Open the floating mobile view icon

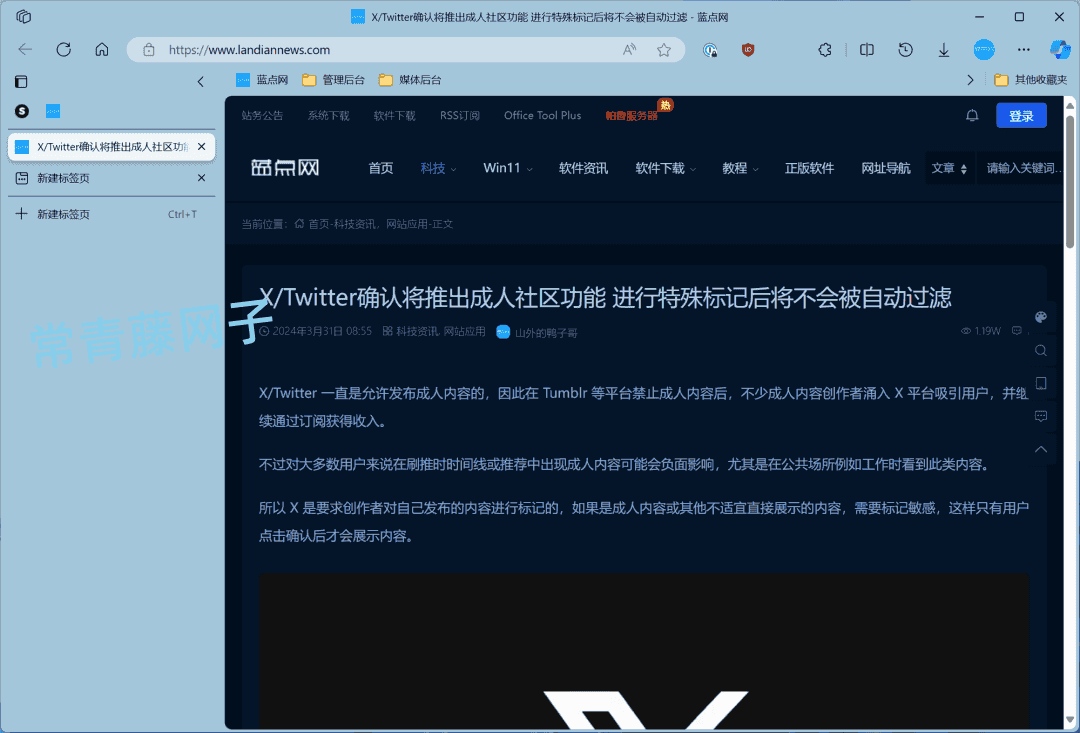click(x=1041, y=383)
